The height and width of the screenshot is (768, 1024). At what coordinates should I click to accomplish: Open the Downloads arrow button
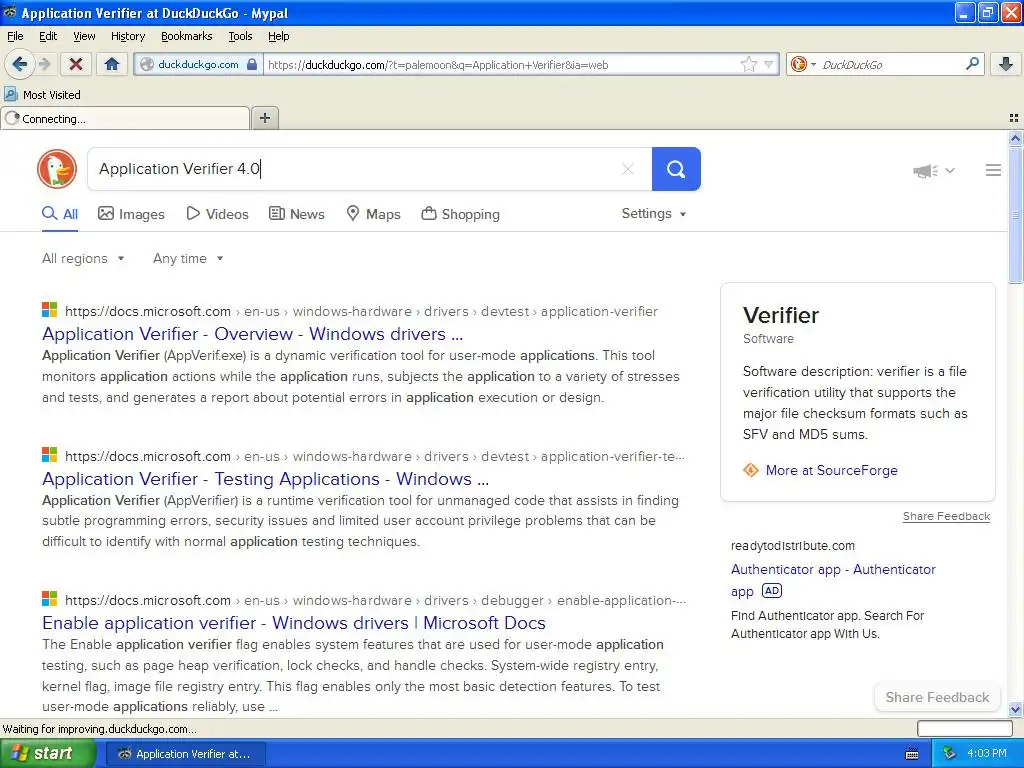1006,64
